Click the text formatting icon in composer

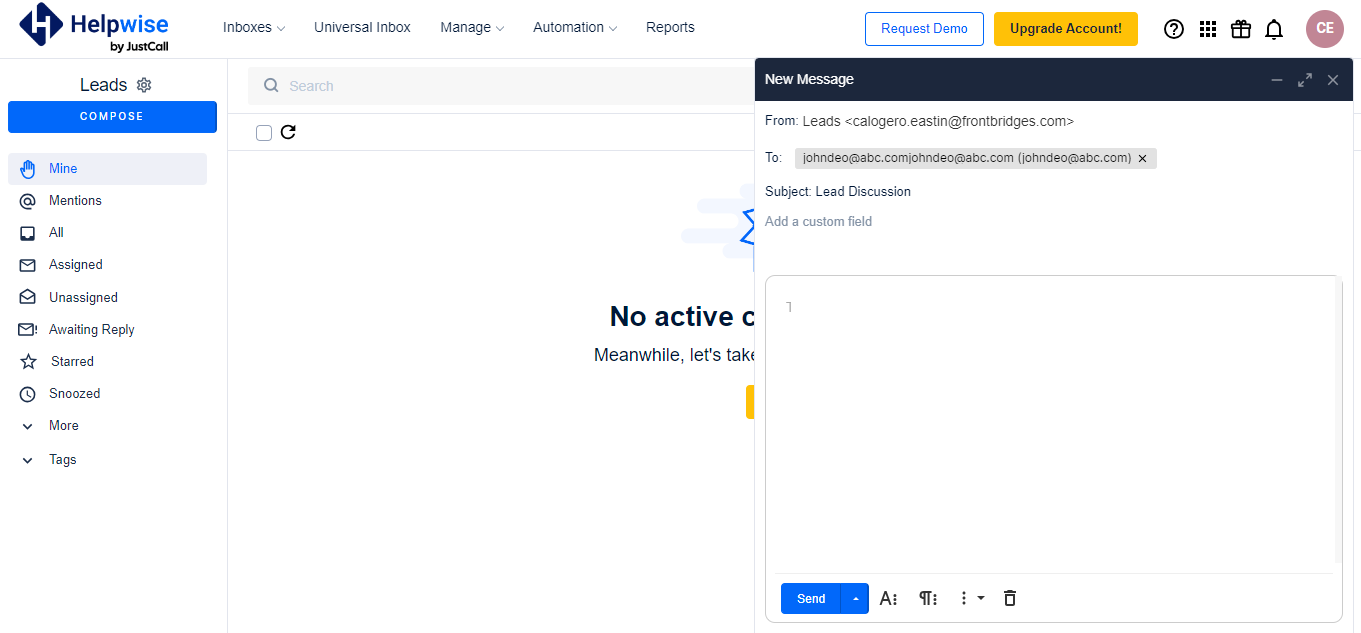coord(888,598)
